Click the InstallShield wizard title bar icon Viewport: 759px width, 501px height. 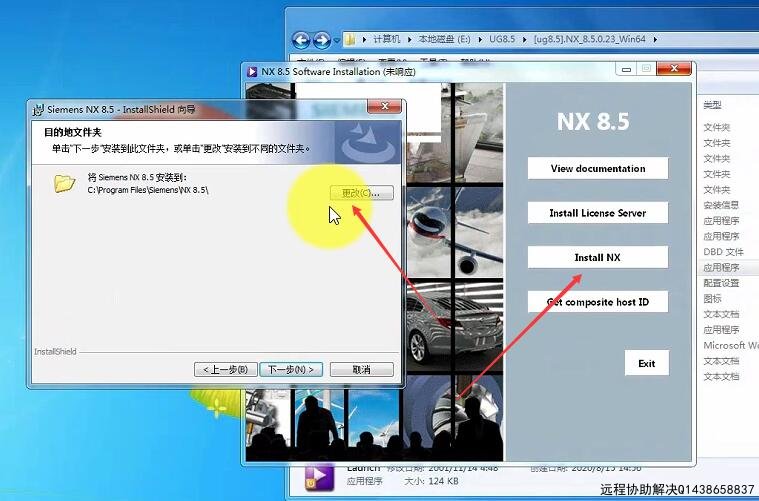(x=38, y=110)
